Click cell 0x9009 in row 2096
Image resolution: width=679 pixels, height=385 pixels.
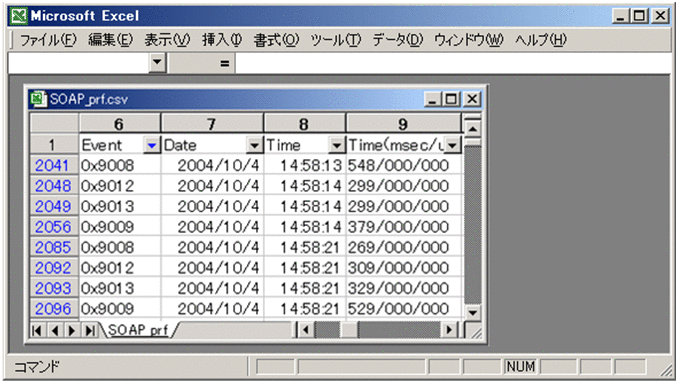(x=120, y=309)
